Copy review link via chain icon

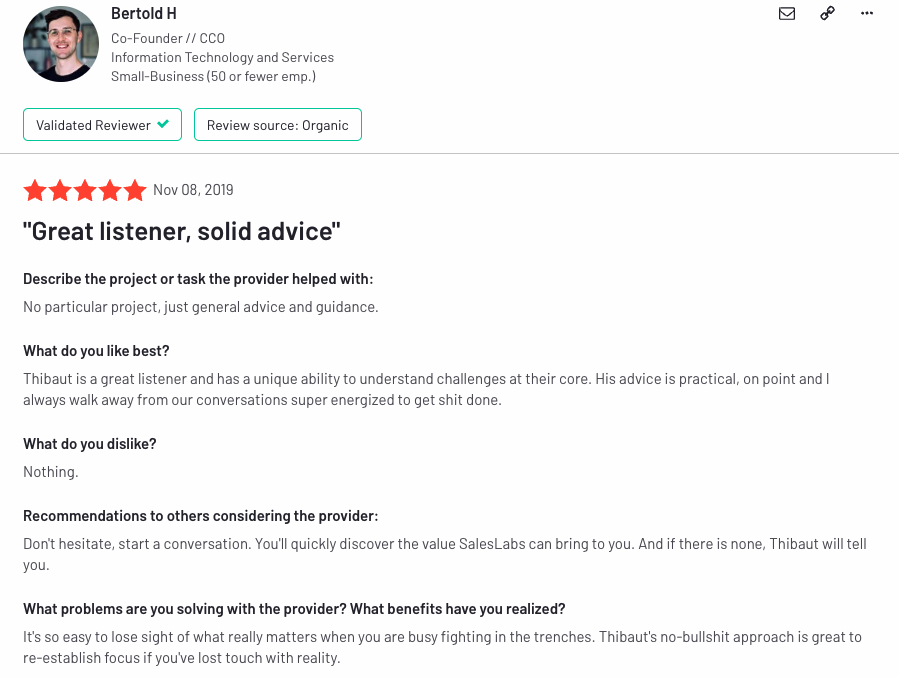pyautogui.click(x=827, y=13)
